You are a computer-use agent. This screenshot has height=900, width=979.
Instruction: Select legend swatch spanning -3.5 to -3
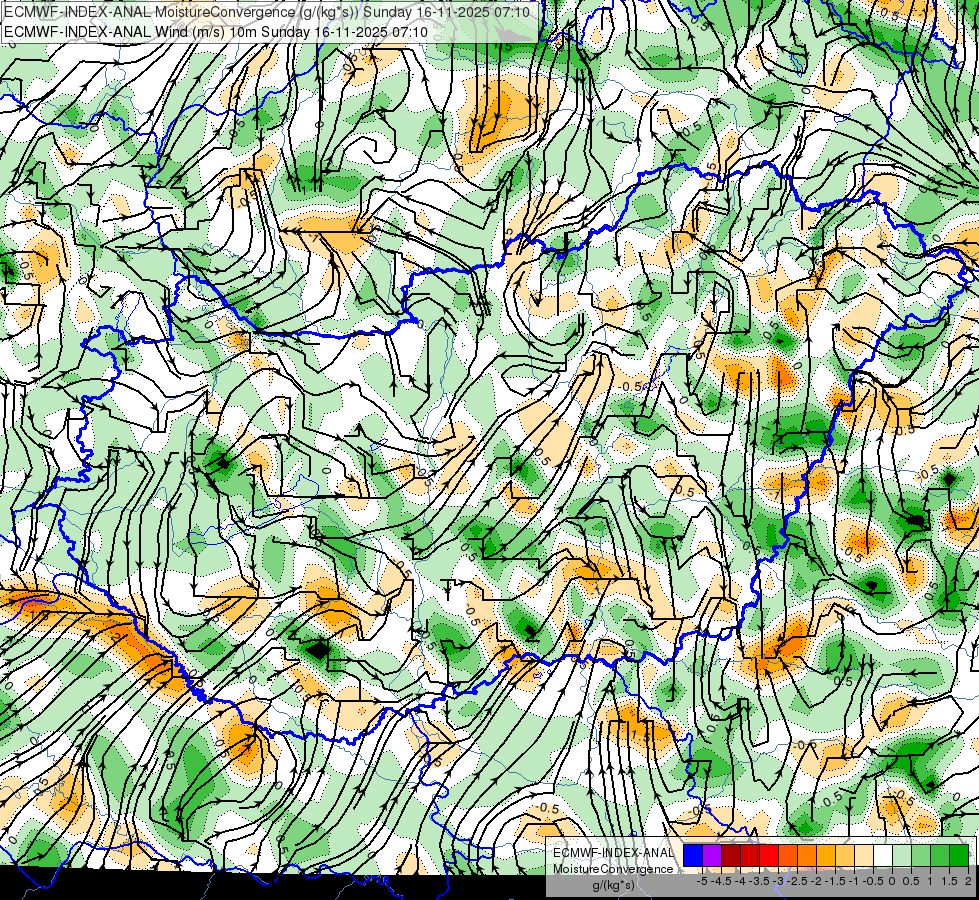[769, 855]
